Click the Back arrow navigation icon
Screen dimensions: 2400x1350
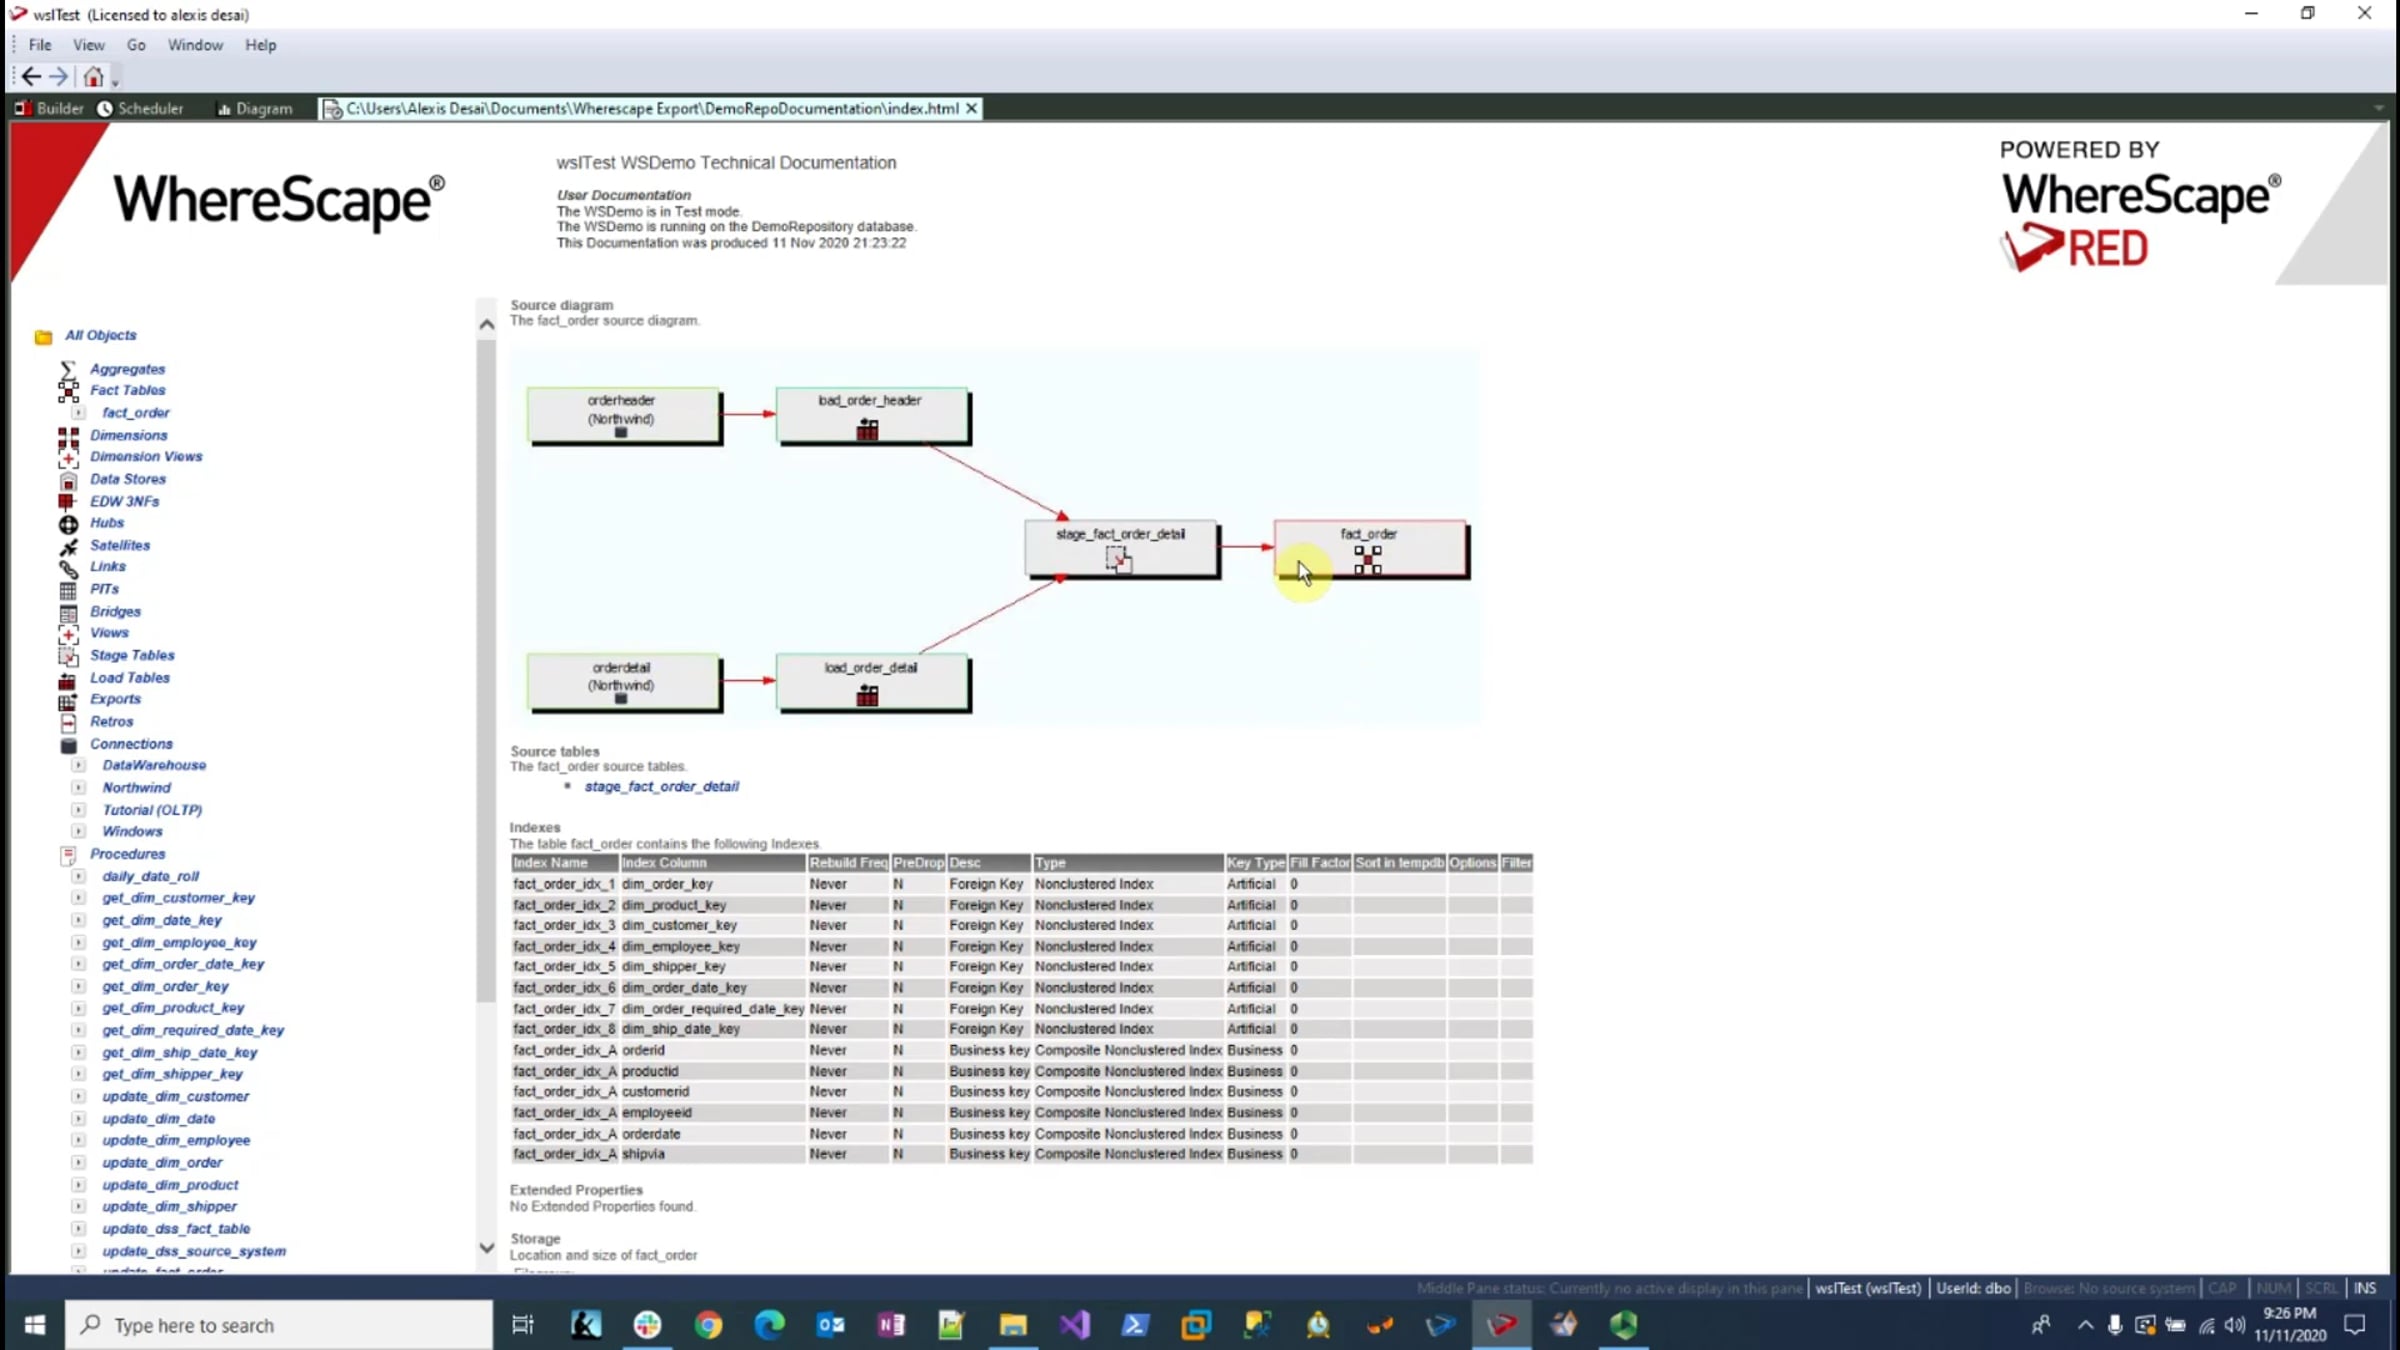pos(31,76)
